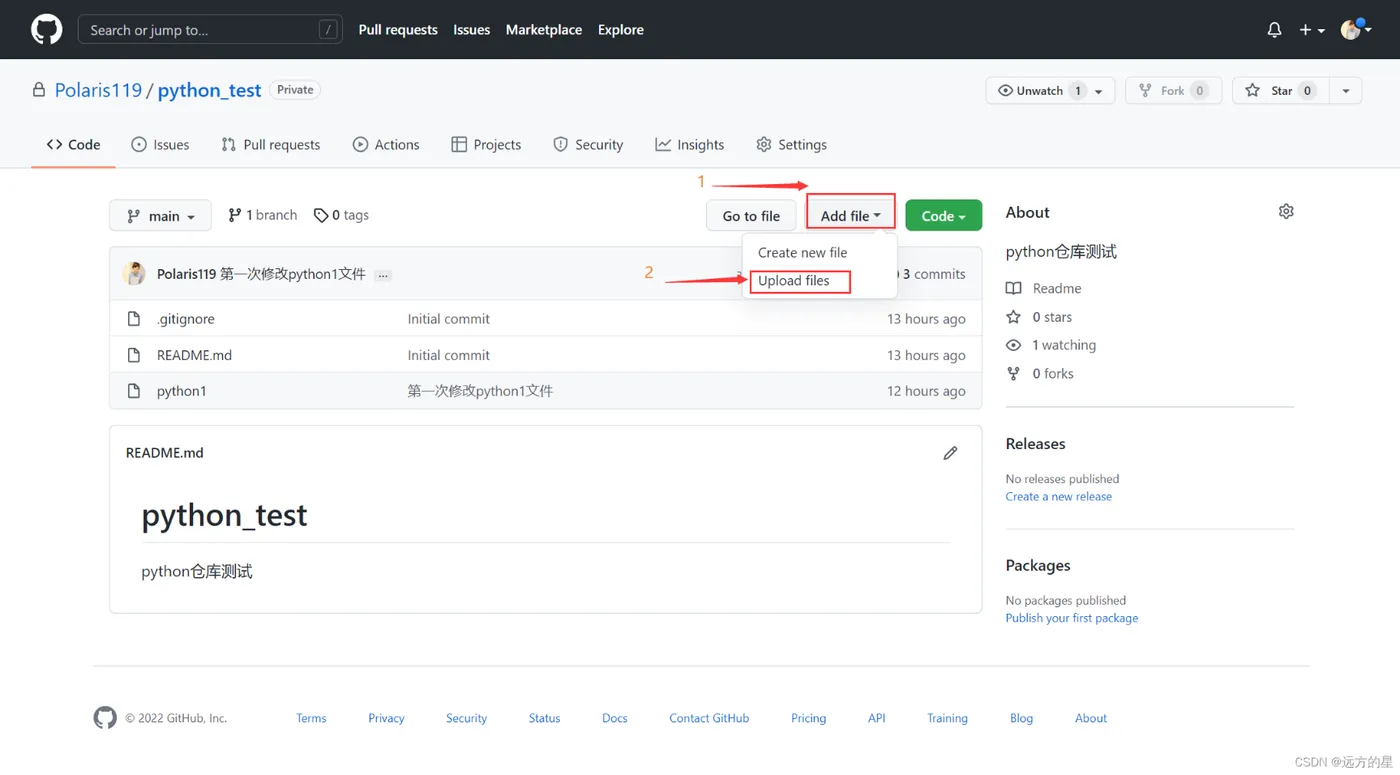1400x775 pixels.
Task: Open Privacy footer link
Action: tap(386, 718)
